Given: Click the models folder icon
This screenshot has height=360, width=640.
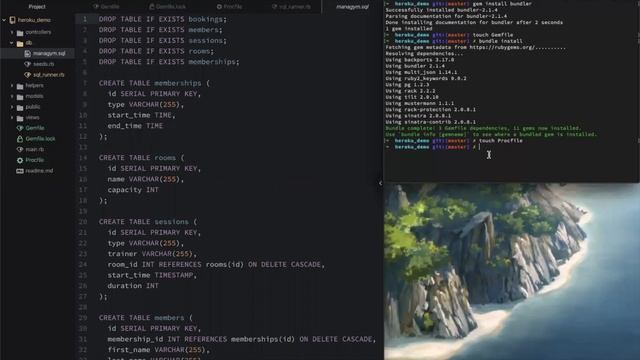Looking at the screenshot, I should pos(20,96).
